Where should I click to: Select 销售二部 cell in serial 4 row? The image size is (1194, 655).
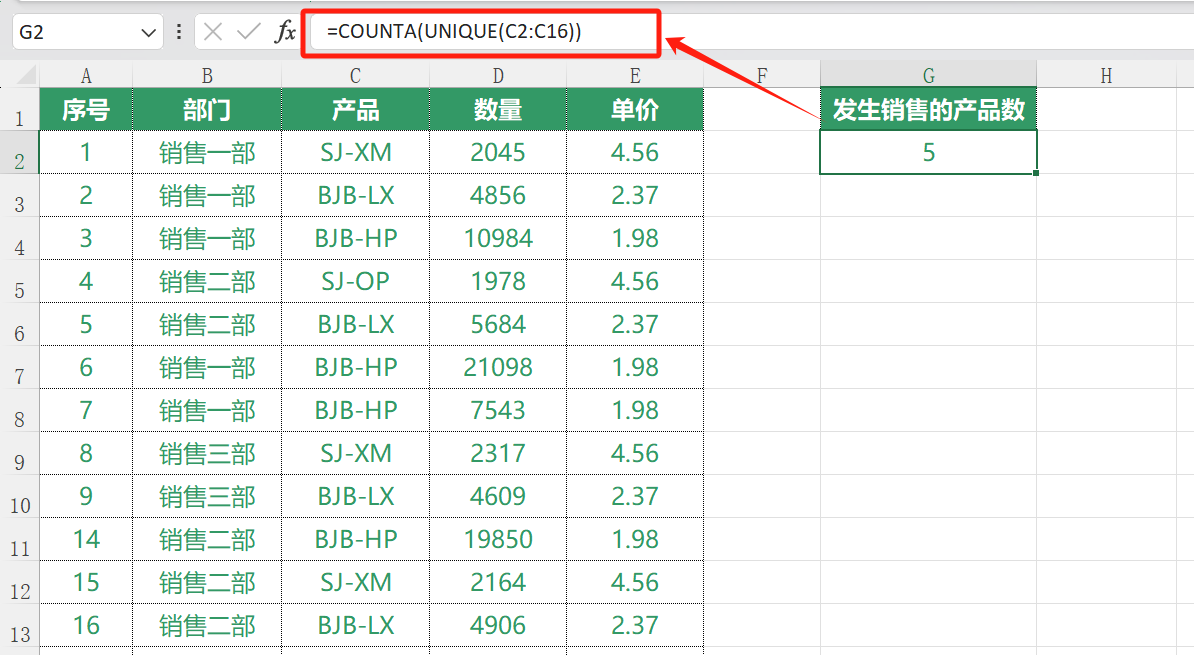pos(207,282)
